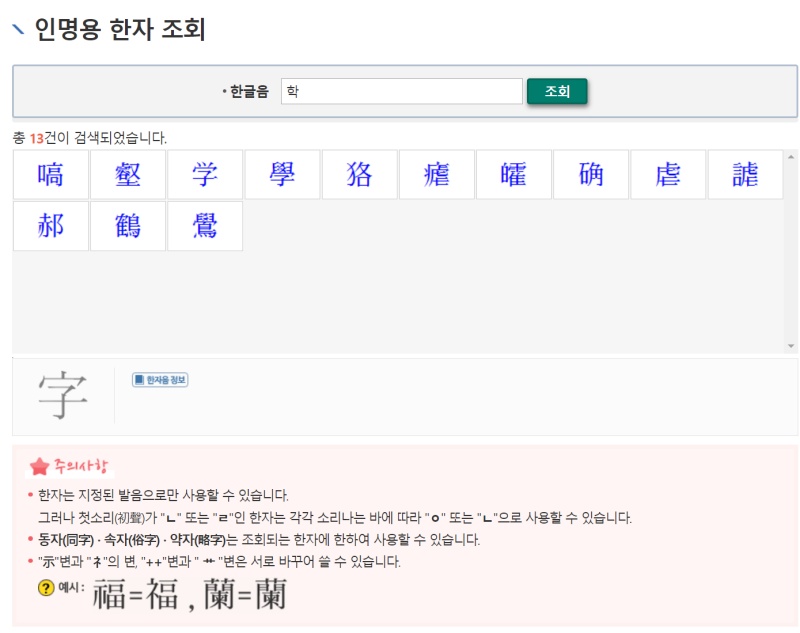Select the hanja 郝 in the second row
The width and height of the screenshot is (800, 633).
[x=50, y=225]
